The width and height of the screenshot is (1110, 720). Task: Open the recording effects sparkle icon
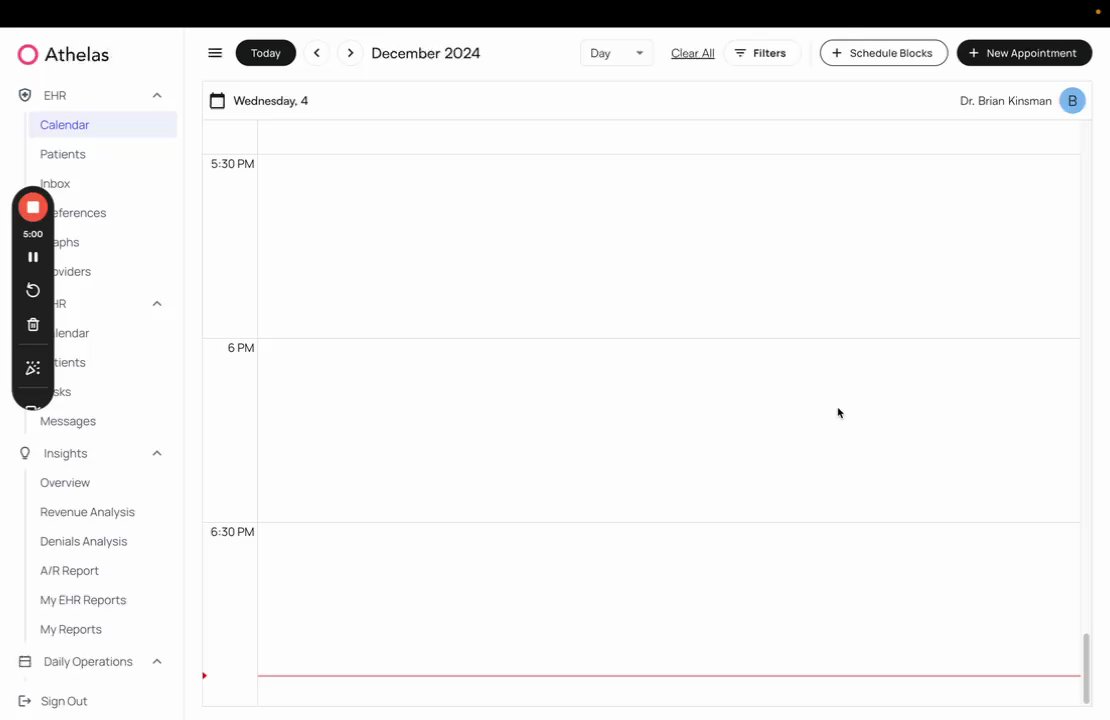coord(33,367)
